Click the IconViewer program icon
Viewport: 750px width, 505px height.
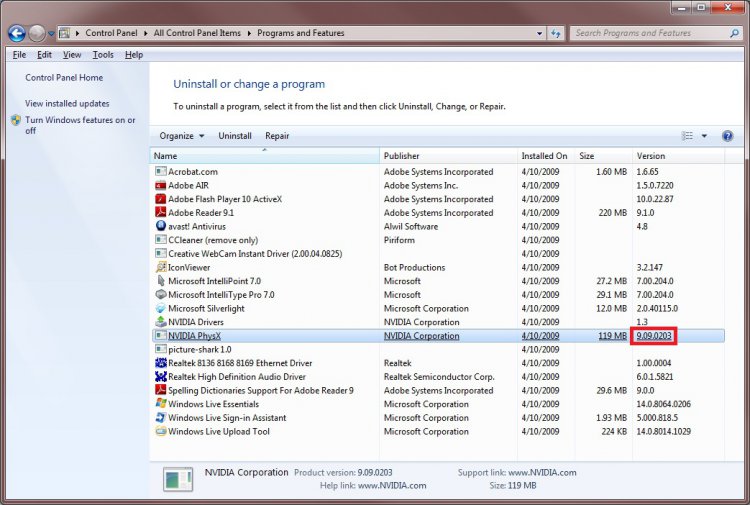161,267
